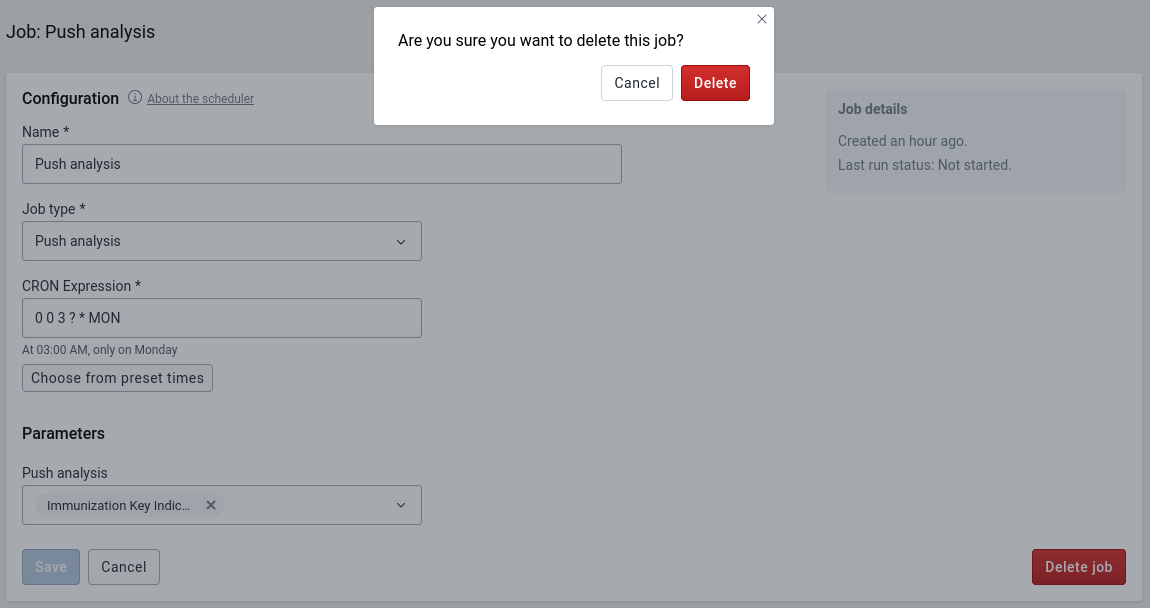Click into the Name input field
This screenshot has height=608, width=1150.
tap(322, 164)
